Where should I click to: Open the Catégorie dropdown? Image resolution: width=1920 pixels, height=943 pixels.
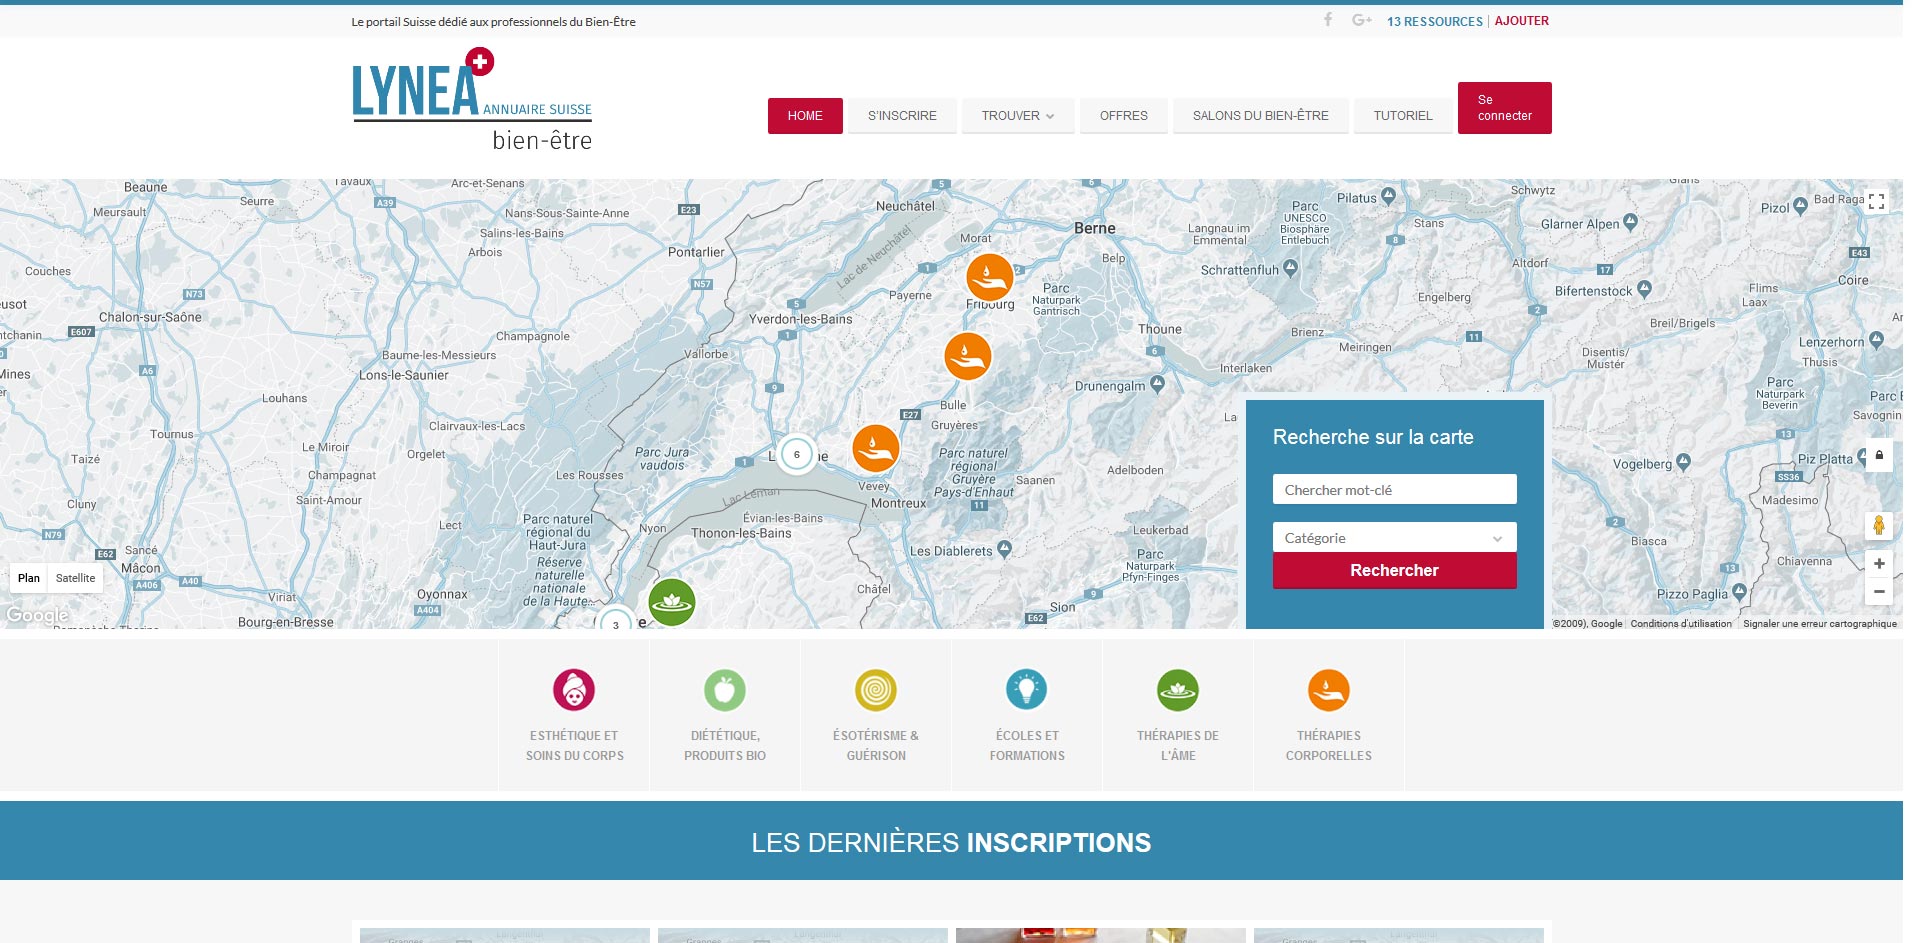[1394, 538]
